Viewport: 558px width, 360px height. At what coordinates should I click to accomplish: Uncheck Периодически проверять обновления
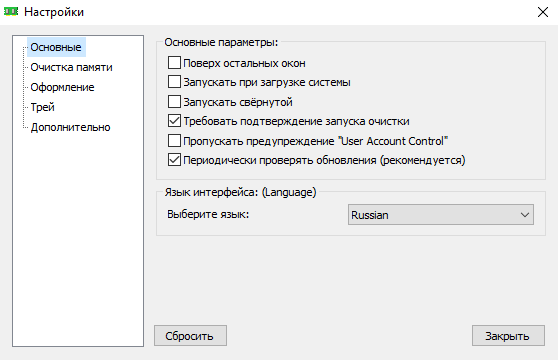(174, 160)
